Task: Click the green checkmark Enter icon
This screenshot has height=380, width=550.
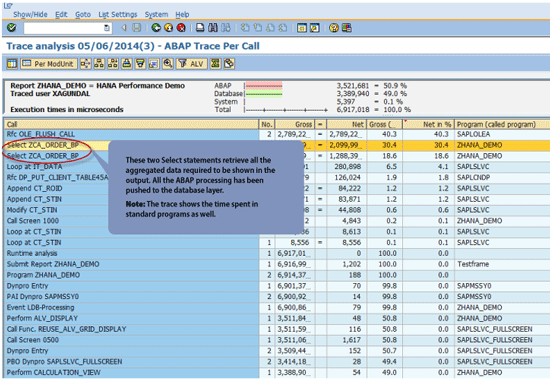Action: [x=12, y=27]
